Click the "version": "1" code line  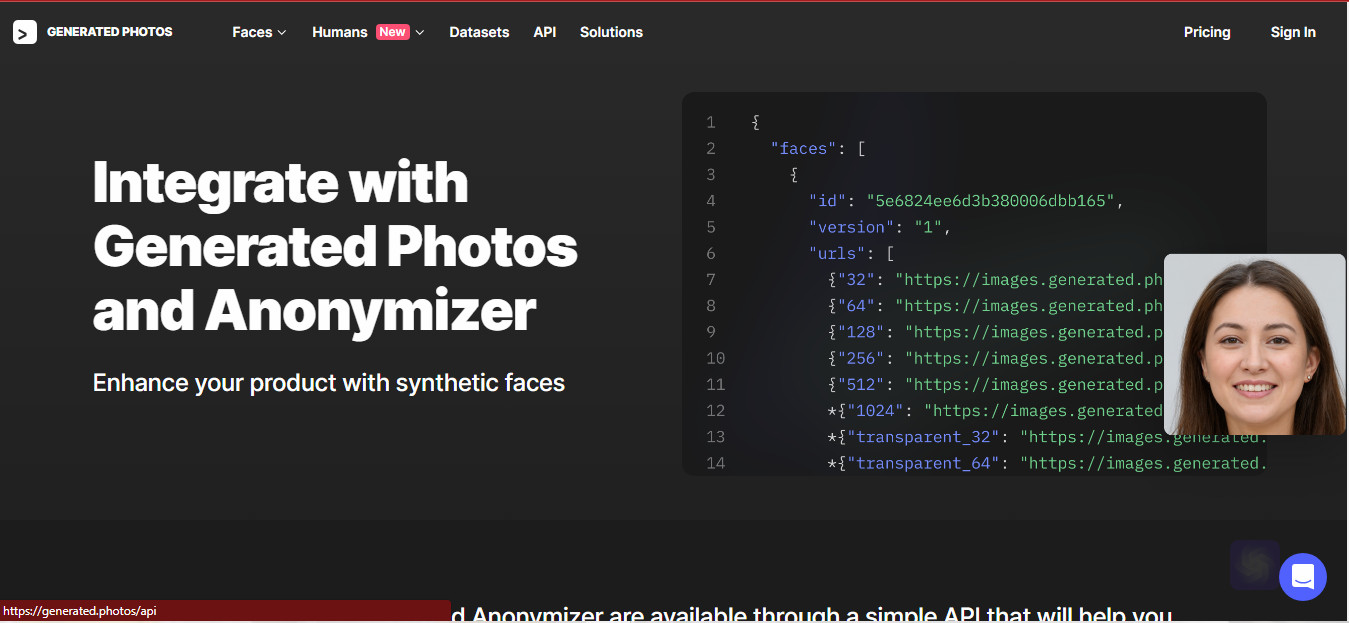point(879,227)
